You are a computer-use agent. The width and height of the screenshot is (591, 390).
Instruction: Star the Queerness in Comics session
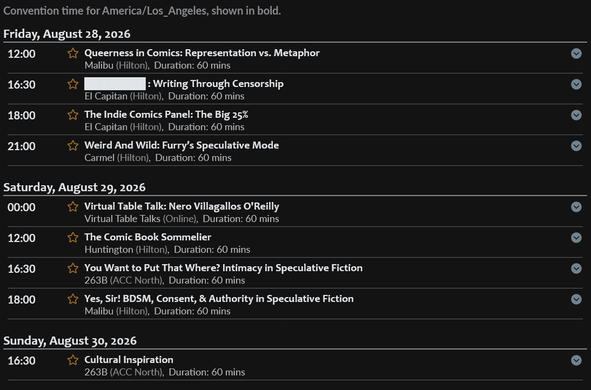[x=73, y=53]
